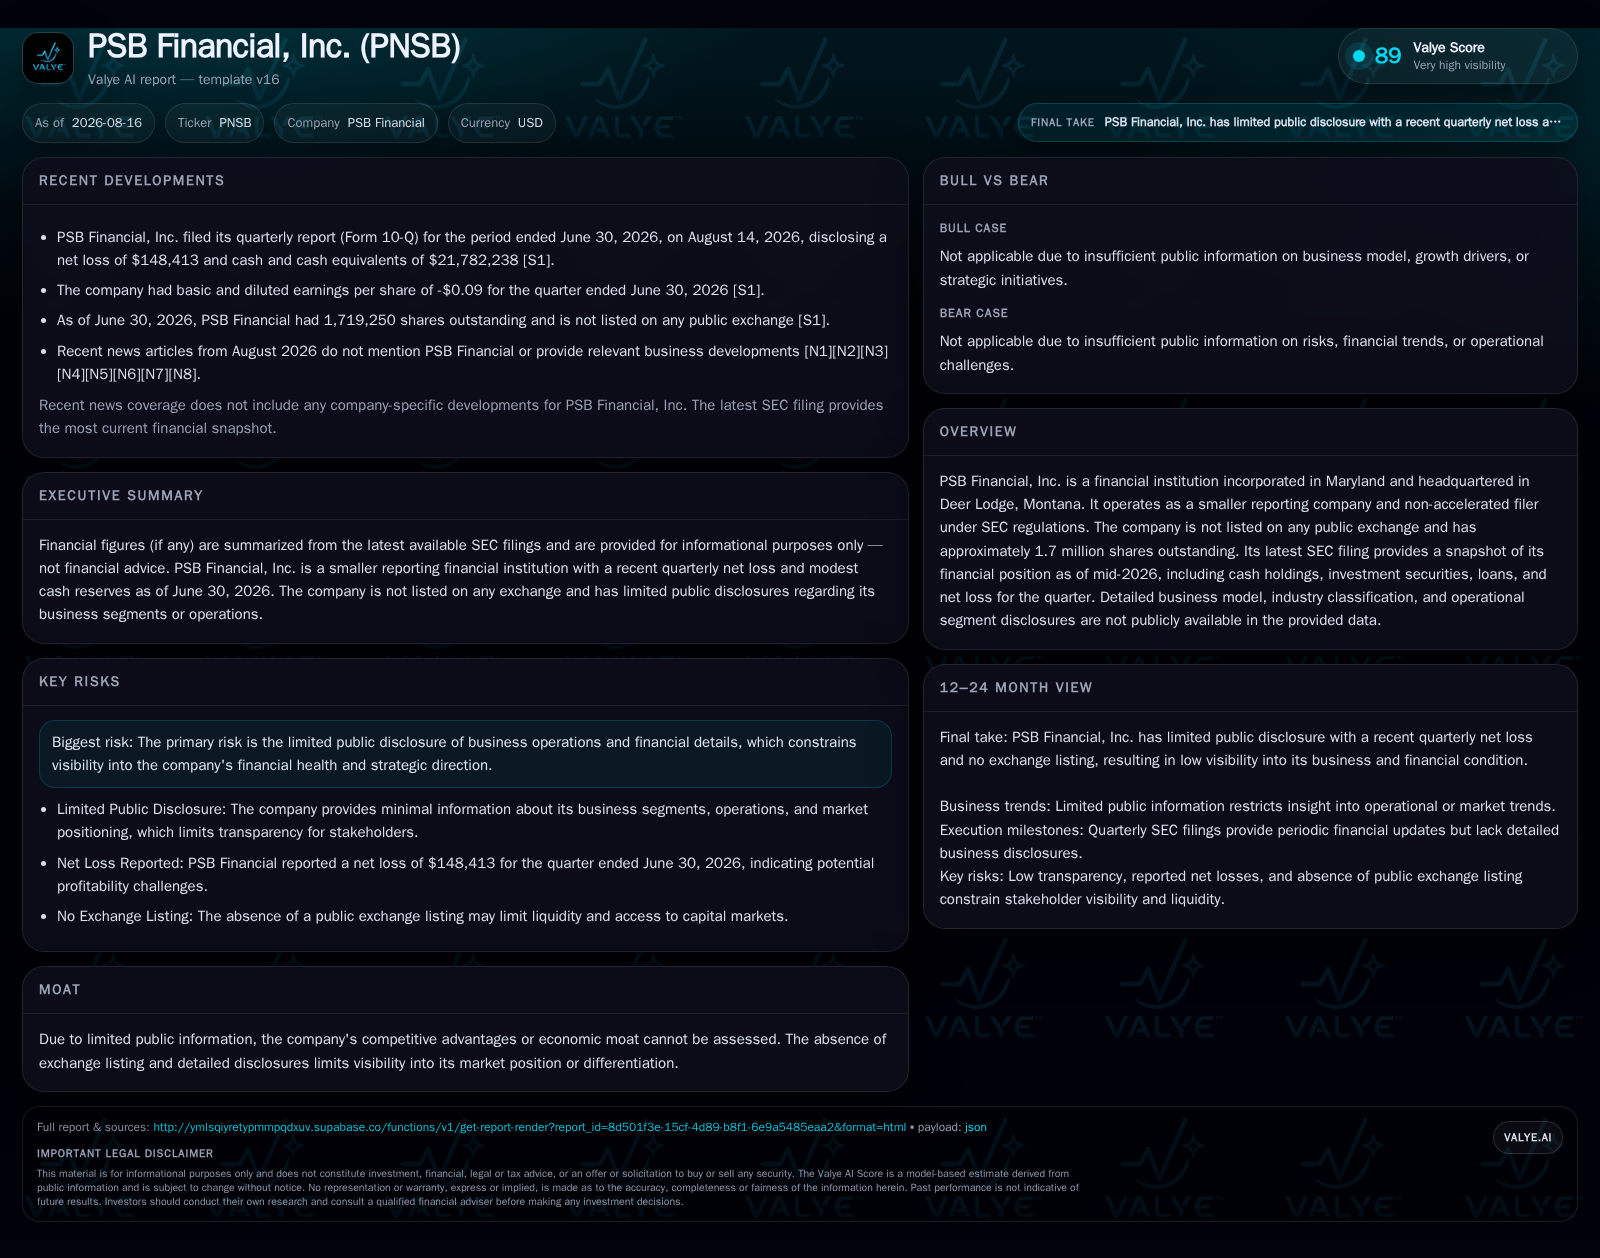Click the 'BULL VS BEAR' section header

[994, 181]
